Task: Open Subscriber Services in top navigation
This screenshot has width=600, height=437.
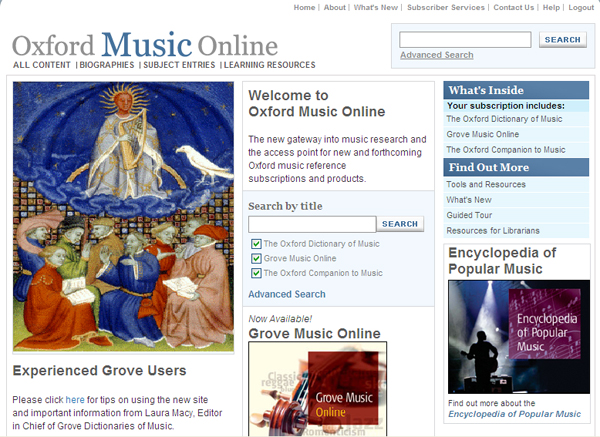Action: 445,7
